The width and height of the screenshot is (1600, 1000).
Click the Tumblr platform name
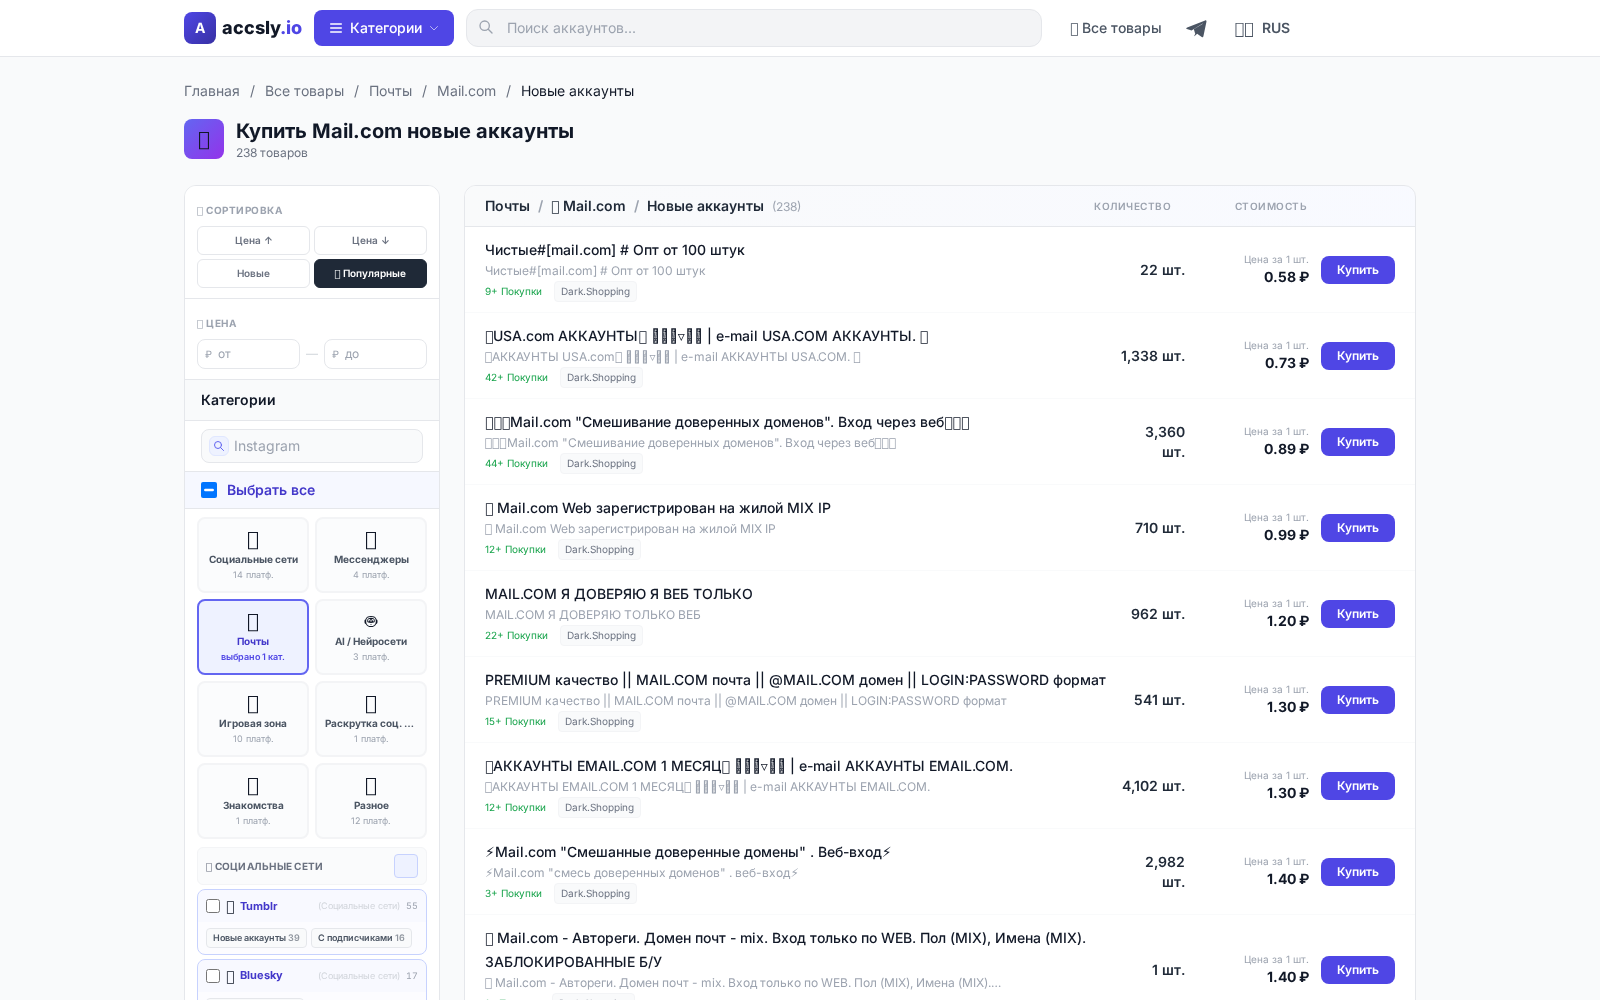pos(258,906)
